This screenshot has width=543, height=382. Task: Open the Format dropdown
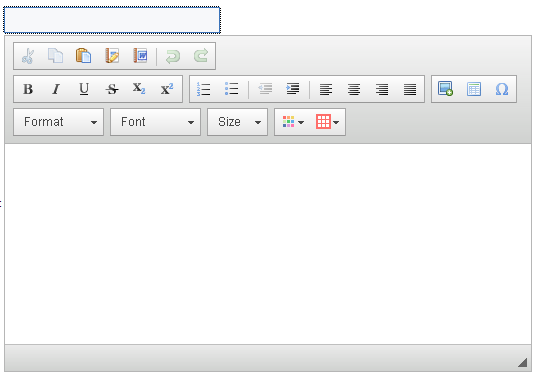coord(59,122)
